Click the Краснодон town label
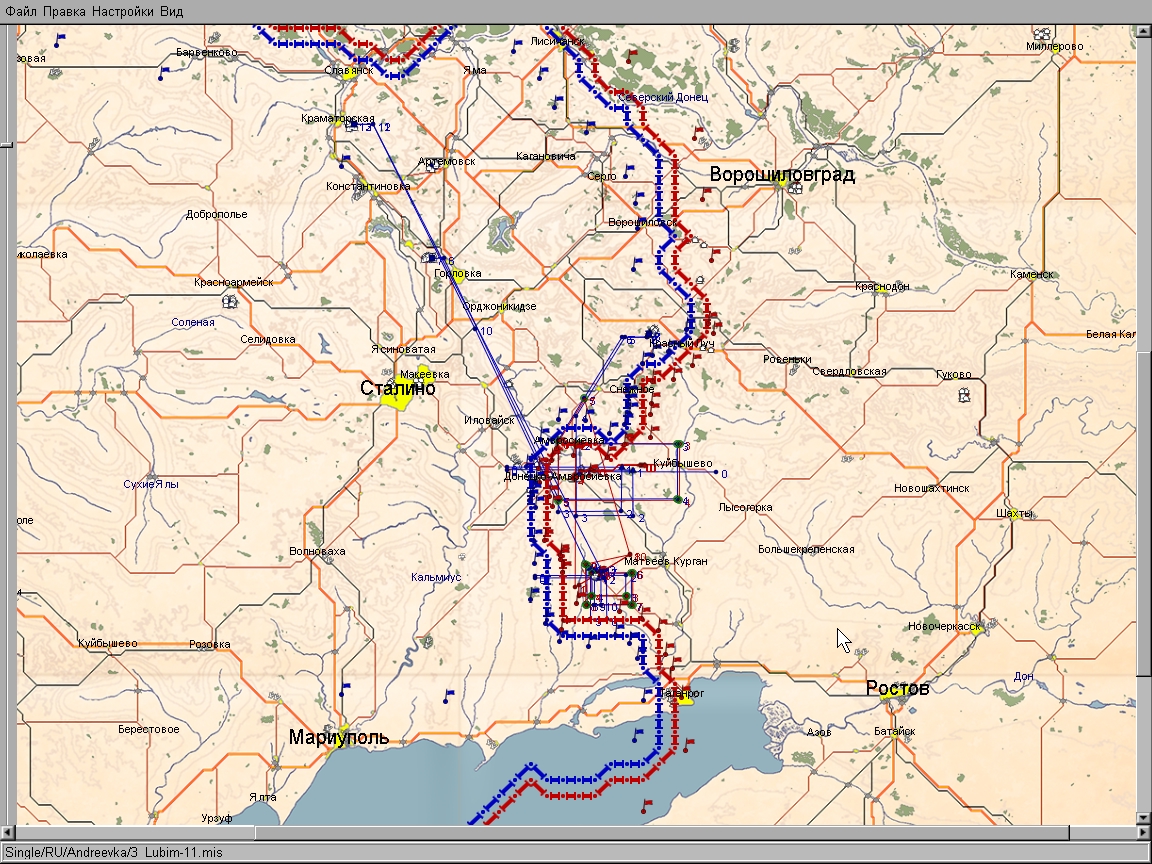The width and height of the screenshot is (1152, 864). (x=882, y=287)
